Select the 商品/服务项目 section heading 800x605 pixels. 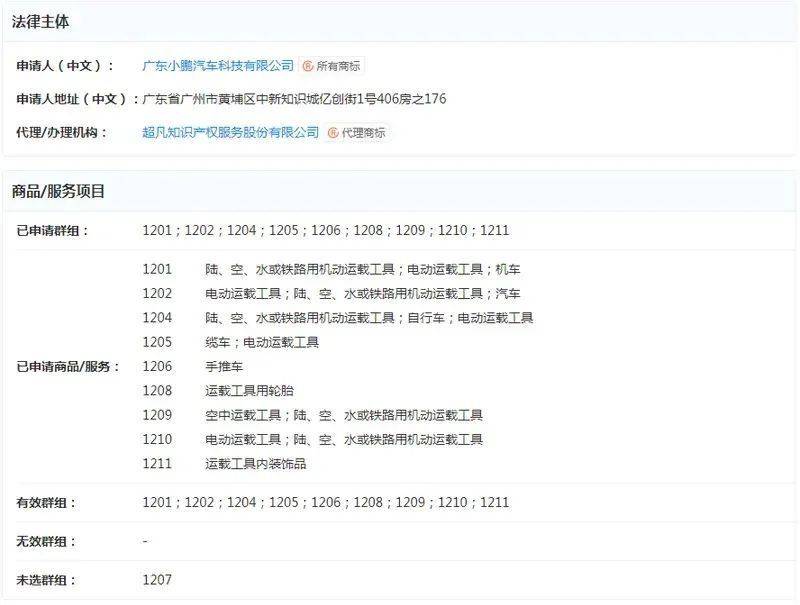click(x=58, y=191)
